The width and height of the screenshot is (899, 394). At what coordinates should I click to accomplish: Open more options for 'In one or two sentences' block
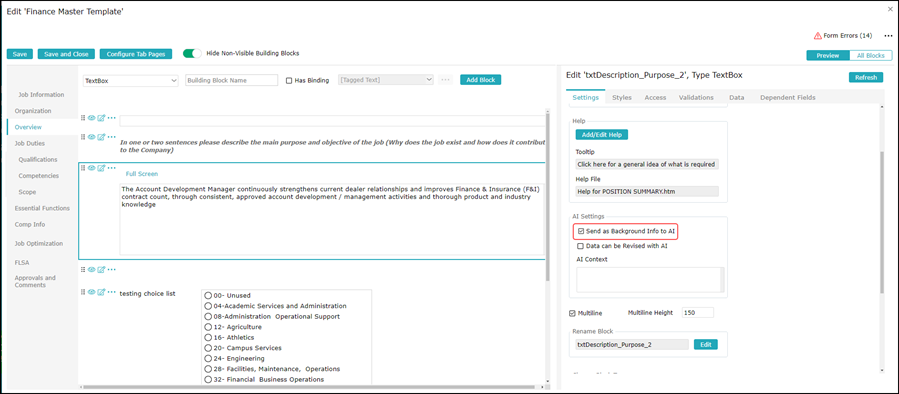(x=112, y=136)
